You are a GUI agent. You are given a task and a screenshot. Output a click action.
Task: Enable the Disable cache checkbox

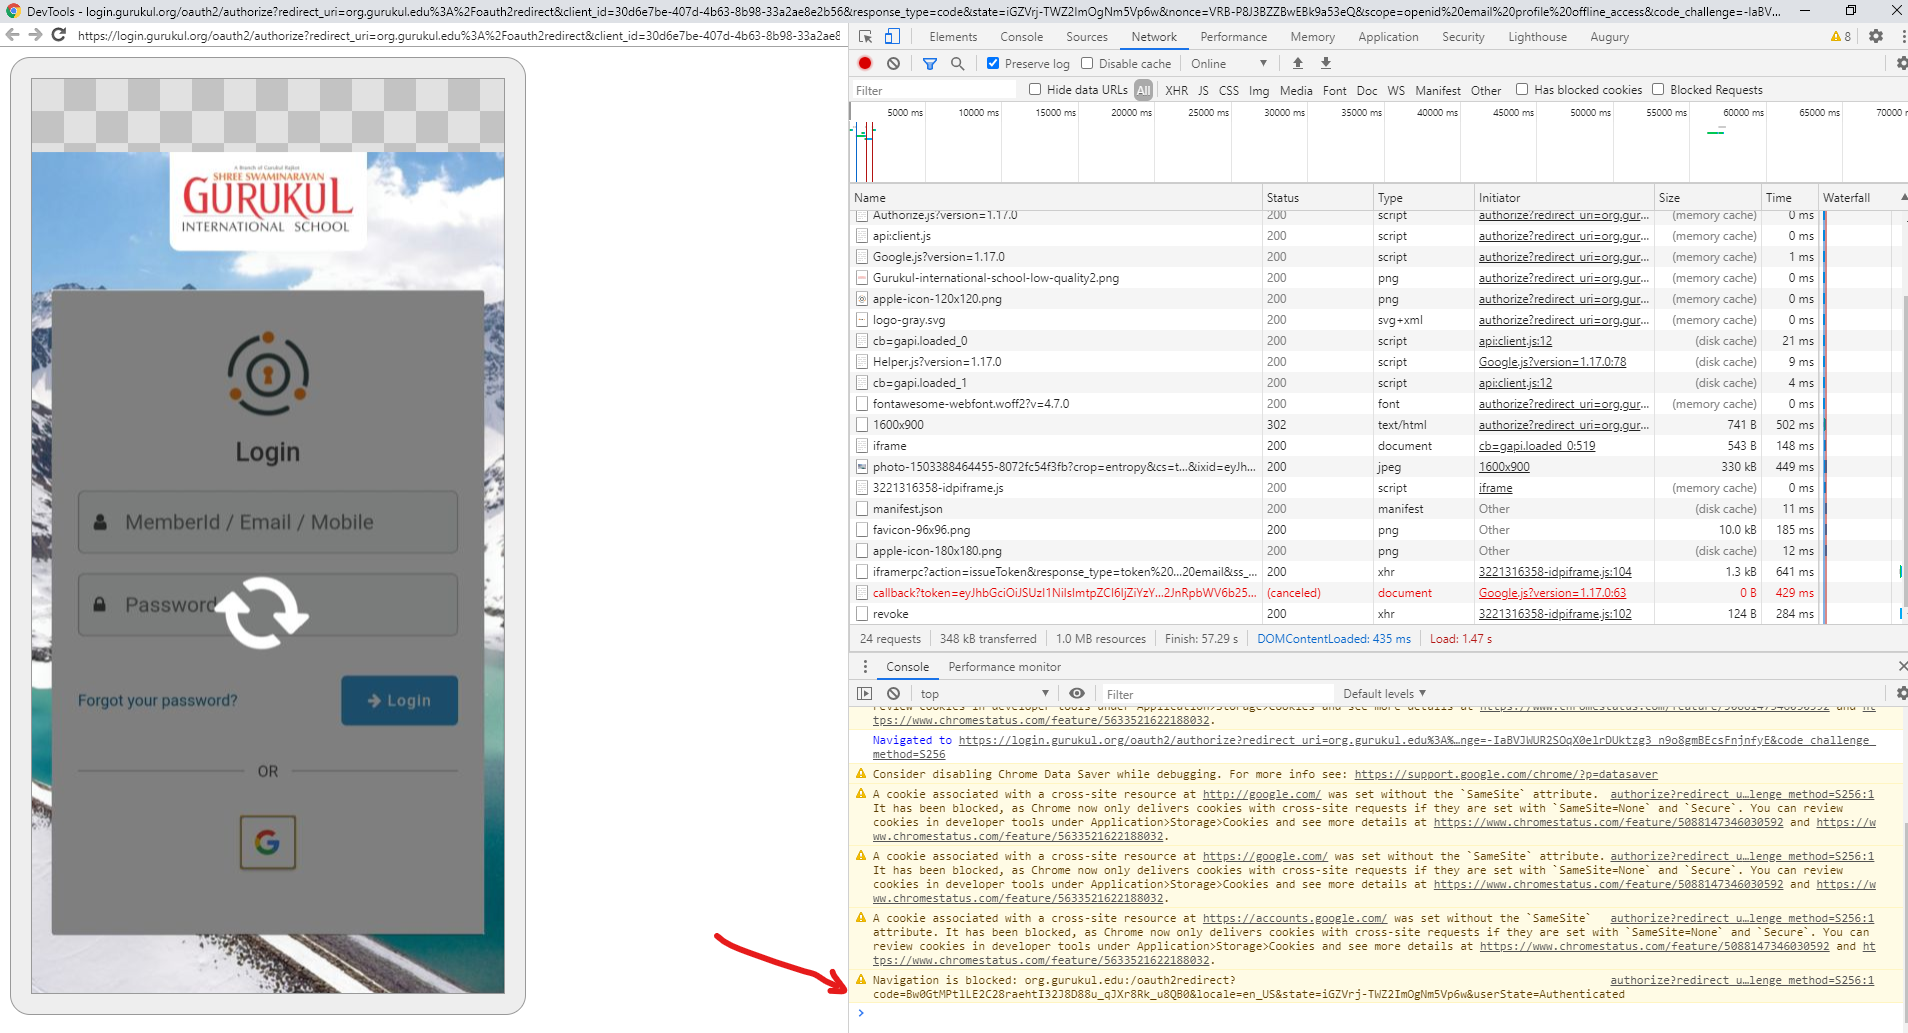click(1087, 63)
